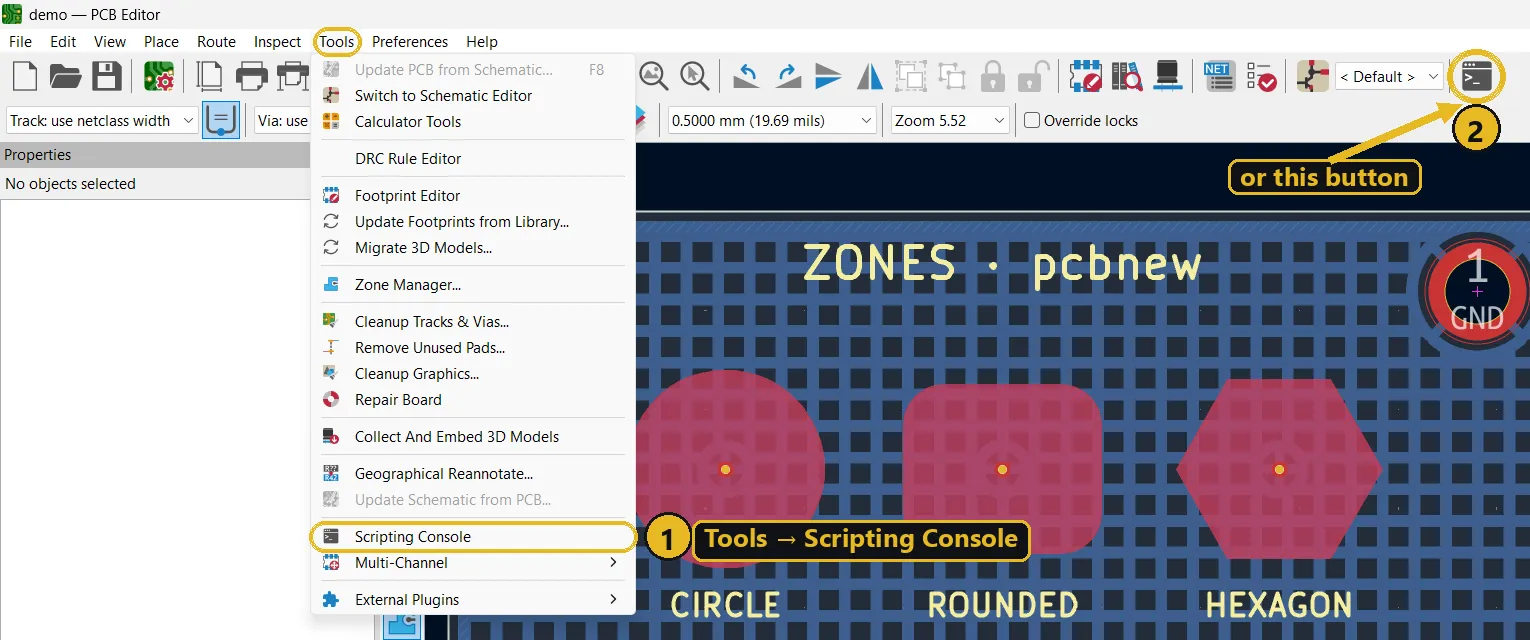Open Footprint Editor toolbar icon
This screenshot has height=640, width=1530.
(x=1086, y=76)
